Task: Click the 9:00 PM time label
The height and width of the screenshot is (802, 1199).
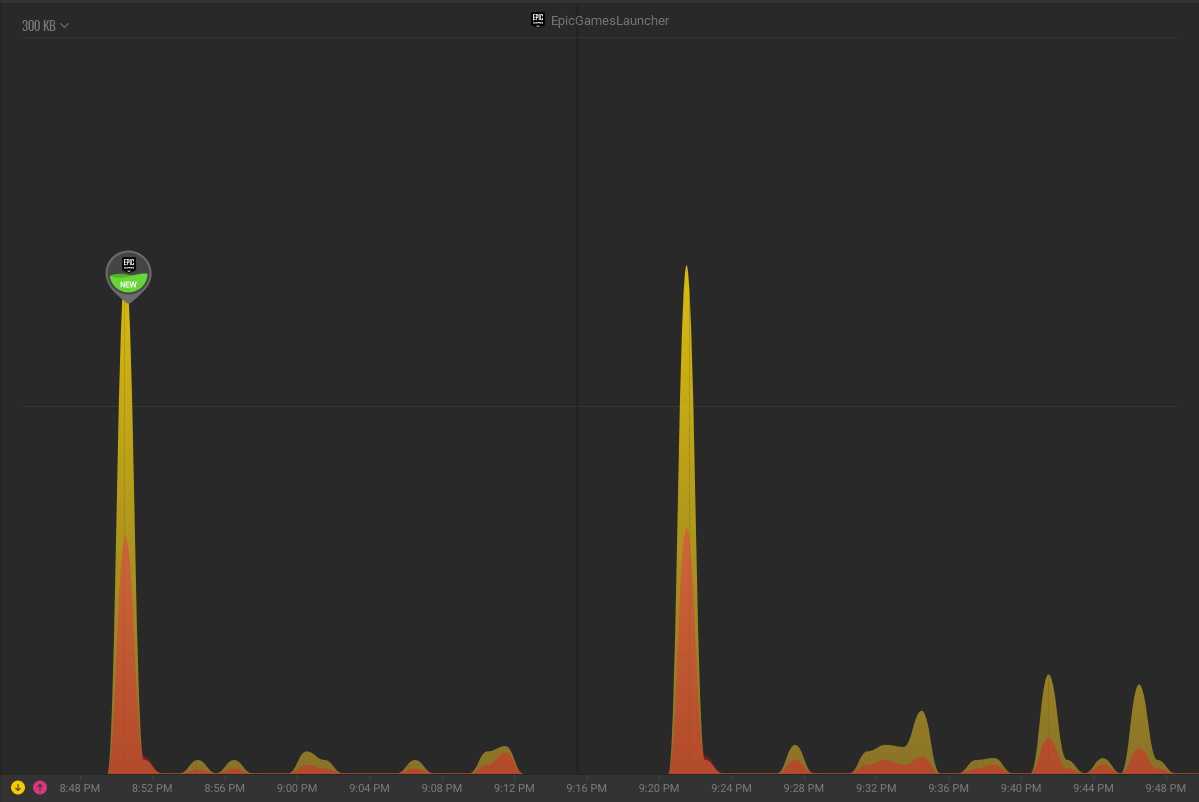Action: [297, 788]
